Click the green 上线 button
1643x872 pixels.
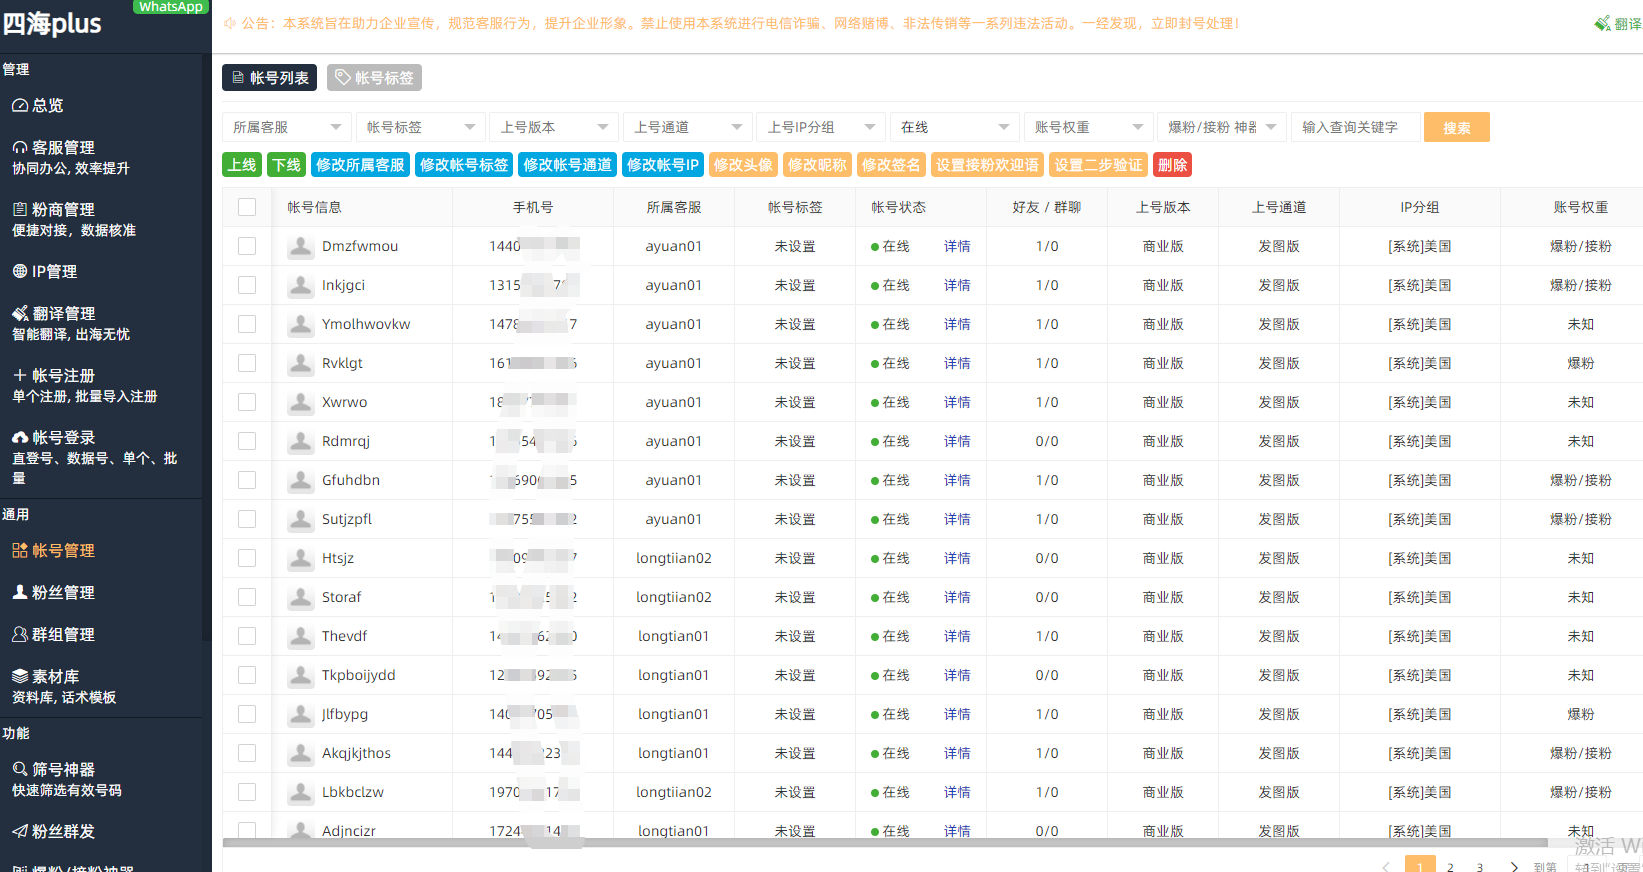[242, 165]
